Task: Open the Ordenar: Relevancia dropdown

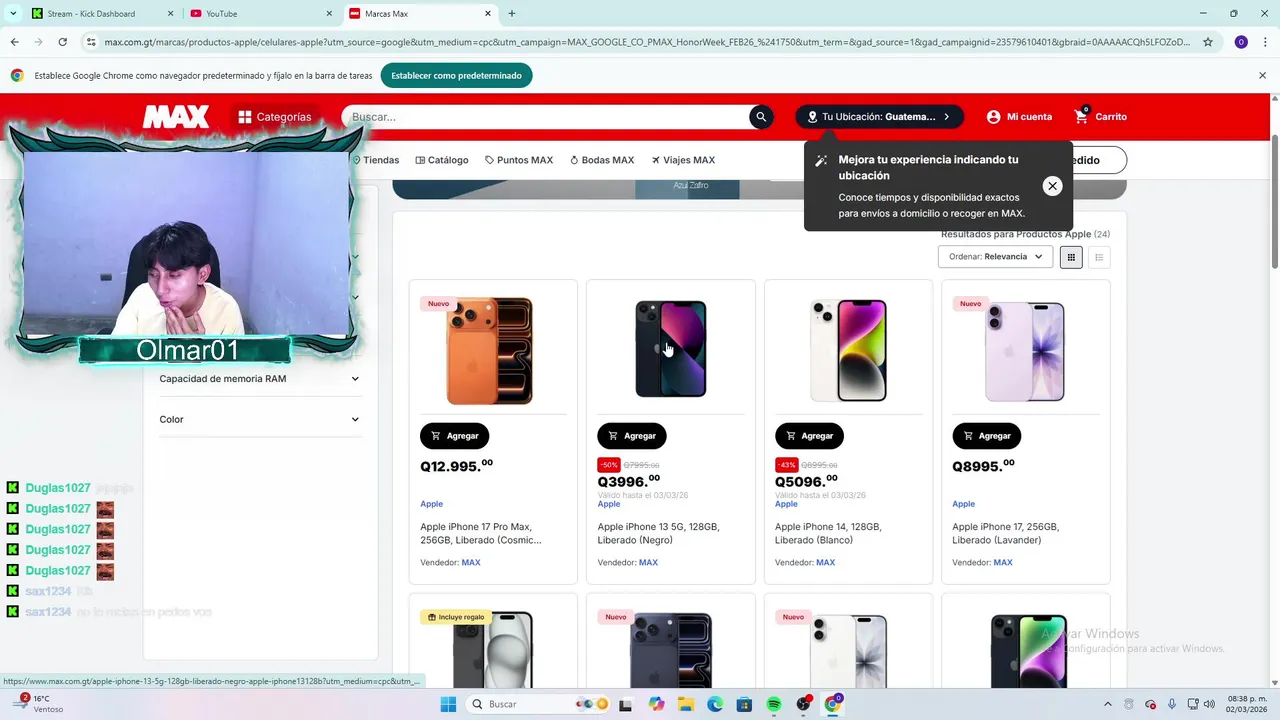Action: 995,257
